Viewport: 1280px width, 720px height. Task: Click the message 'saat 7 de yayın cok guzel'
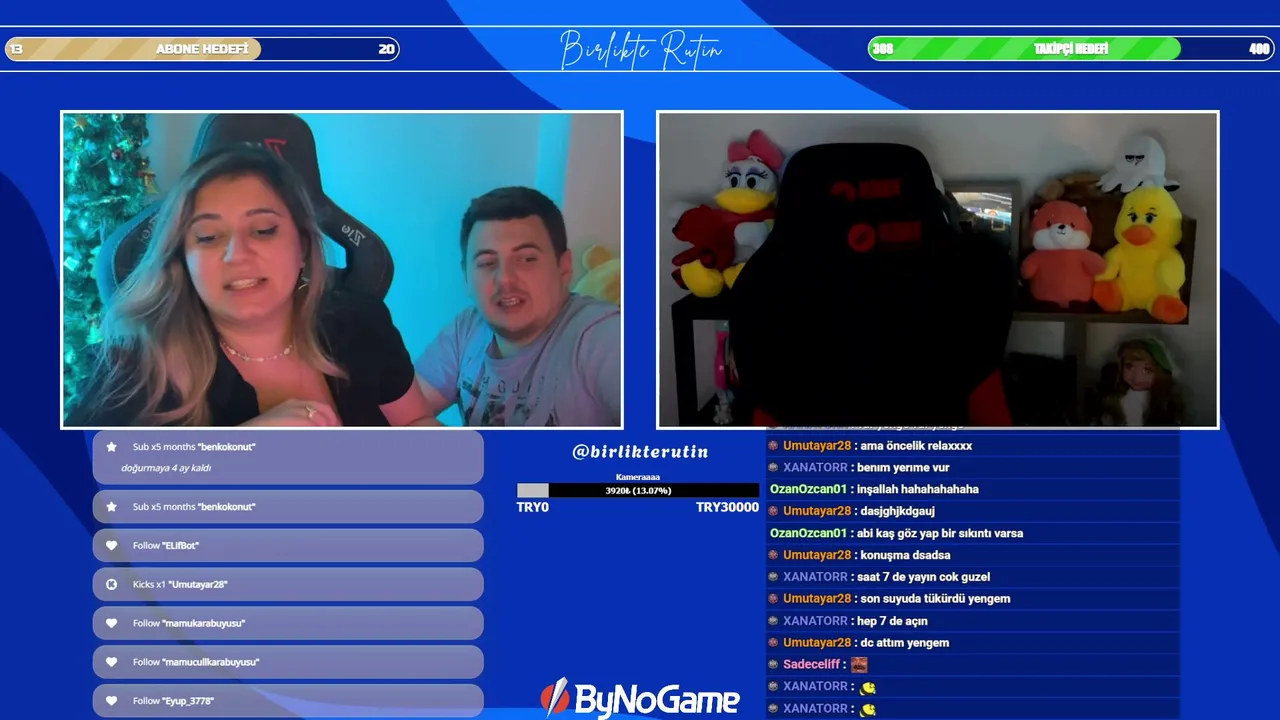tap(923, 577)
